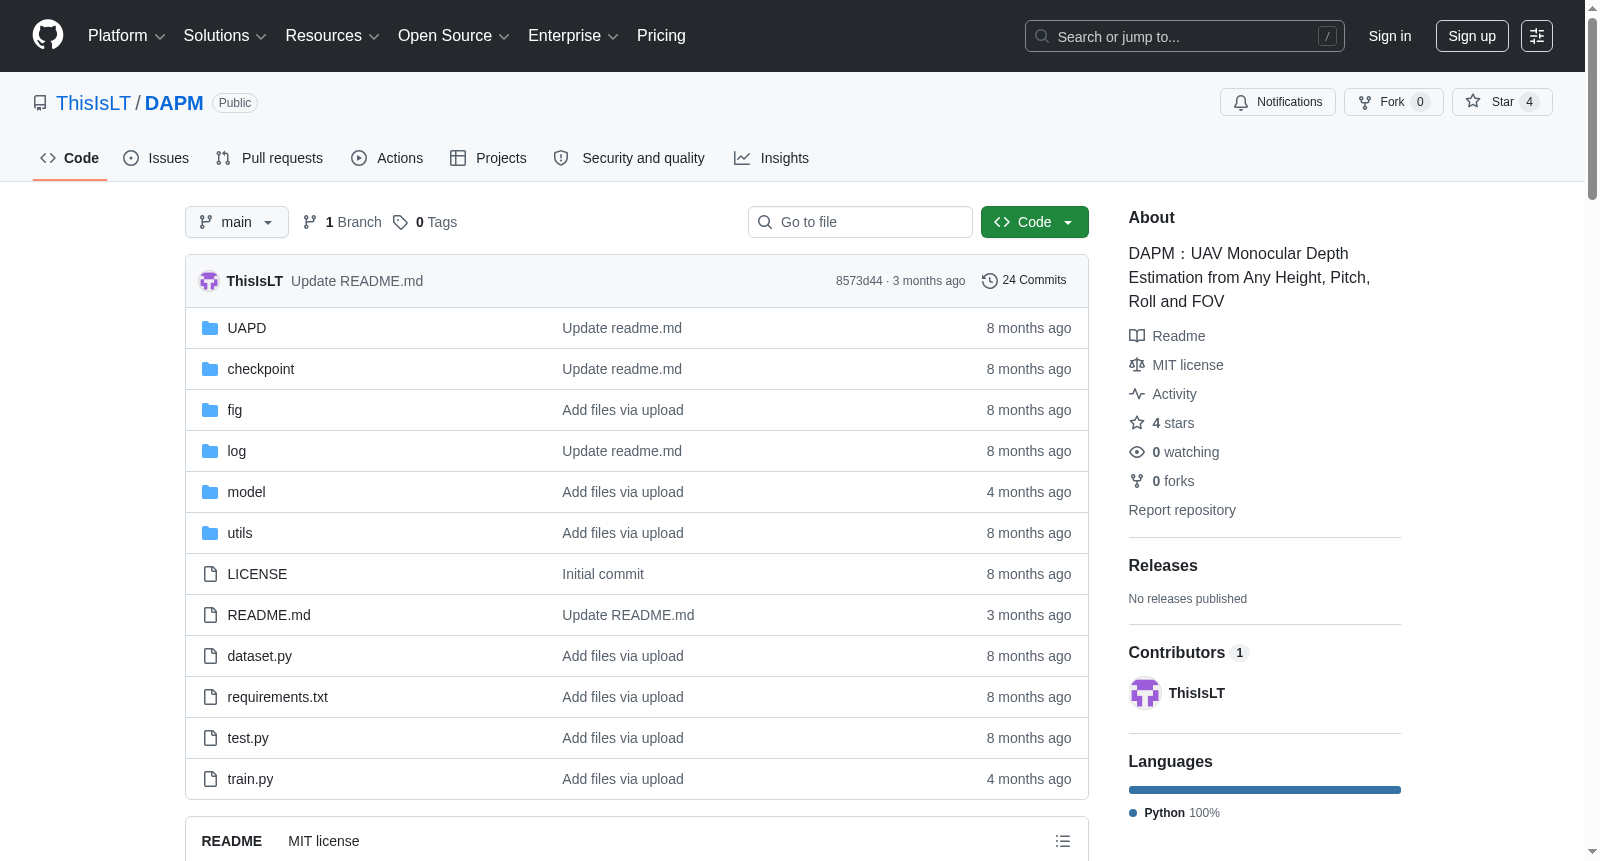Click the Sign in link
1600x861 pixels.
pos(1390,36)
